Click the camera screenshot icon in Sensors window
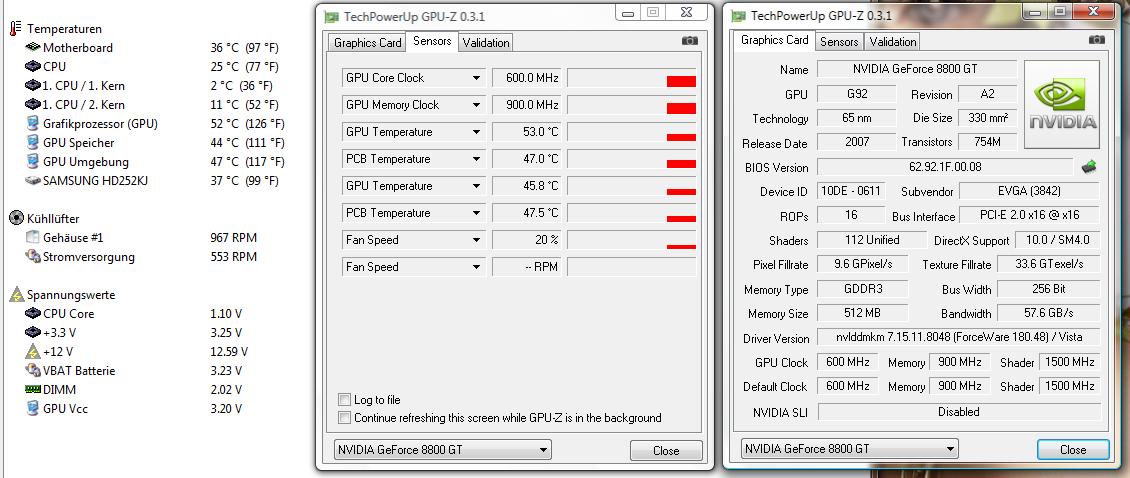The width and height of the screenshot is (1130, 478). [690, 41]
